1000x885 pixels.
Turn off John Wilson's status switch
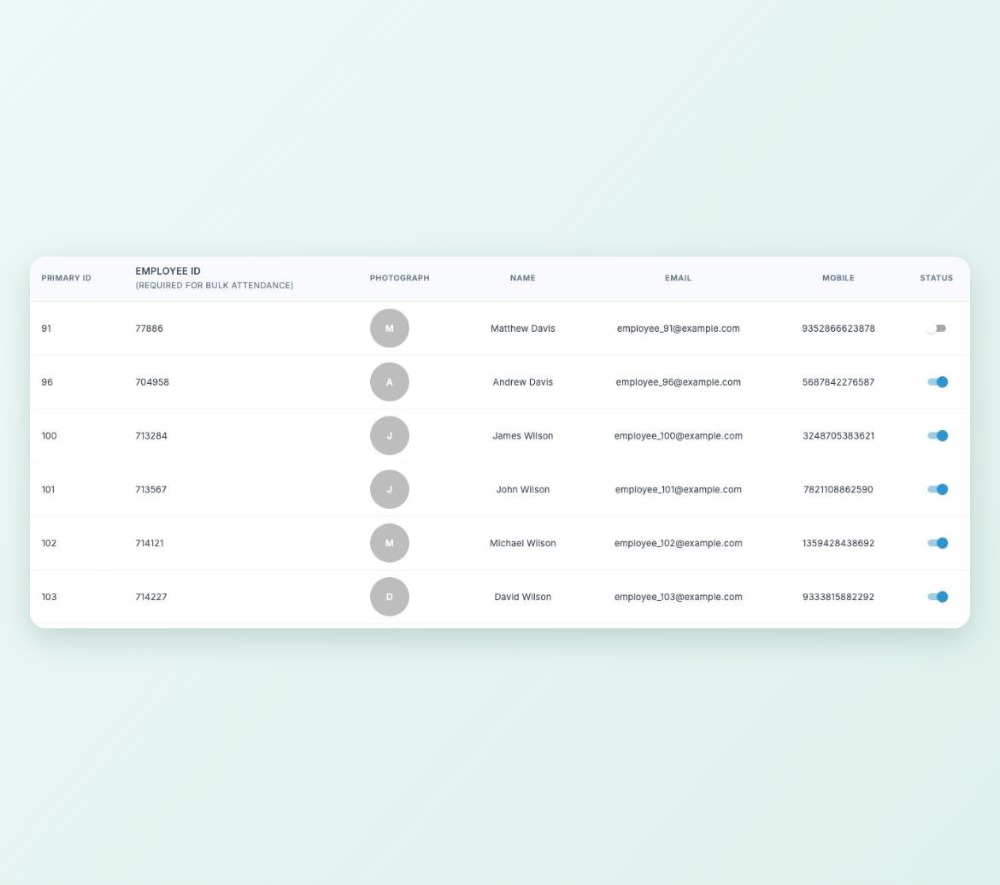(938, 489)
